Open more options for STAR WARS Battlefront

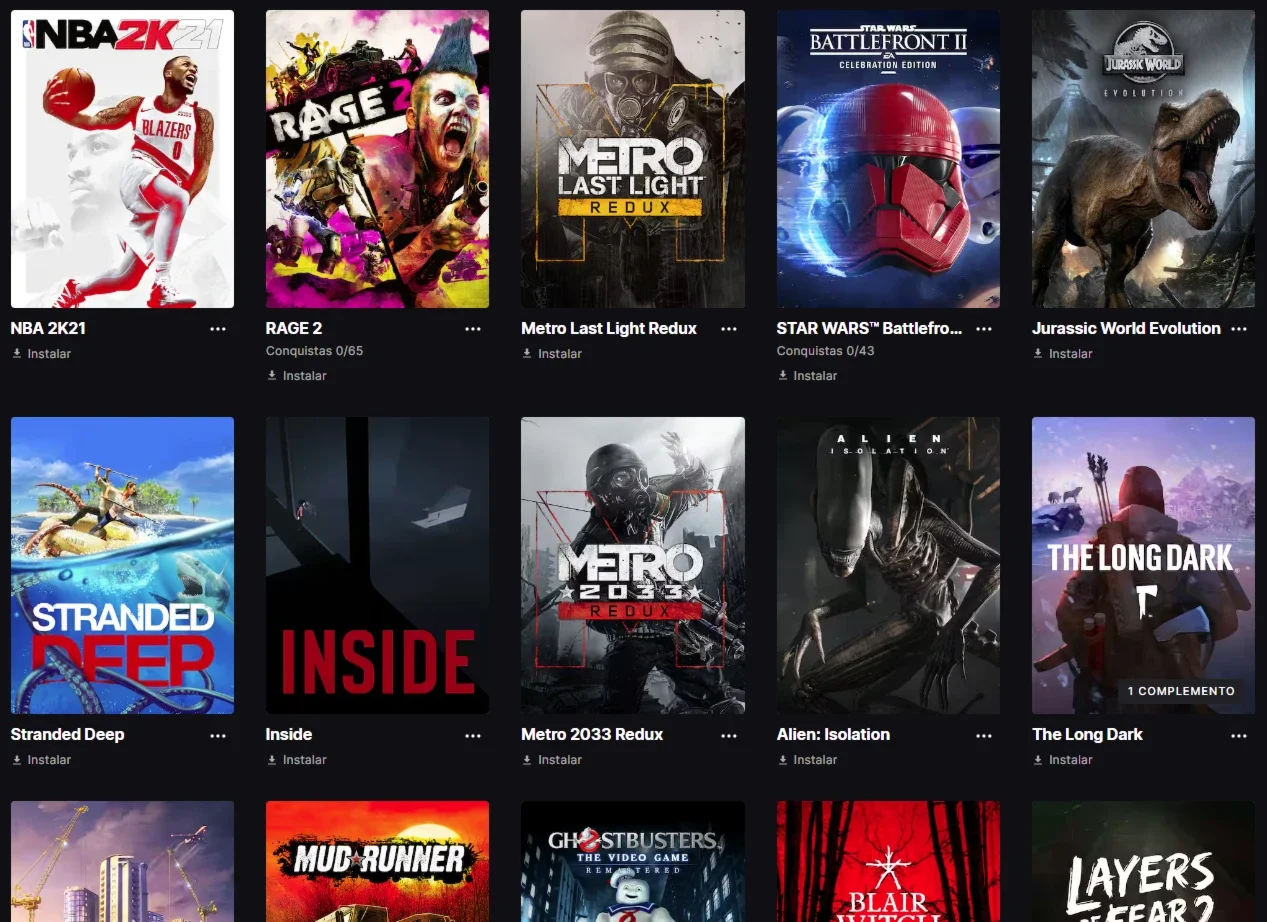[x=984, y=329]
